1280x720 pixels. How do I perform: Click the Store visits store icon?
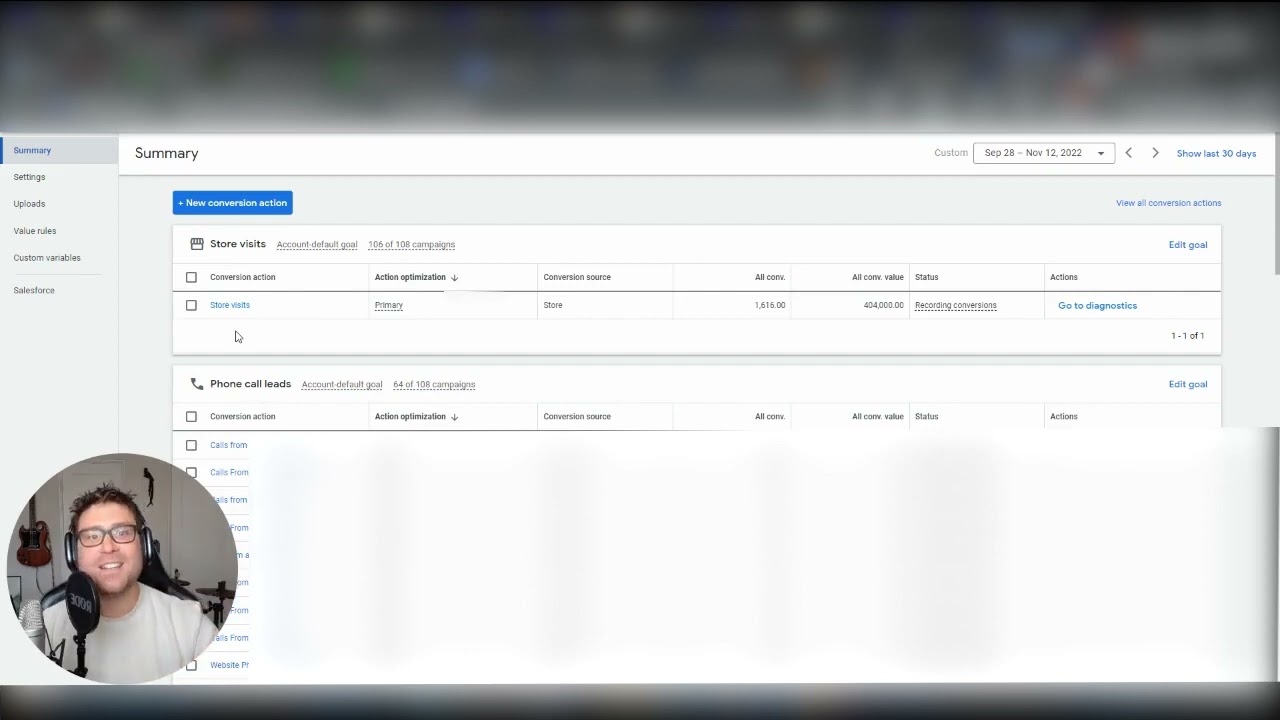(x=197, y=244)
